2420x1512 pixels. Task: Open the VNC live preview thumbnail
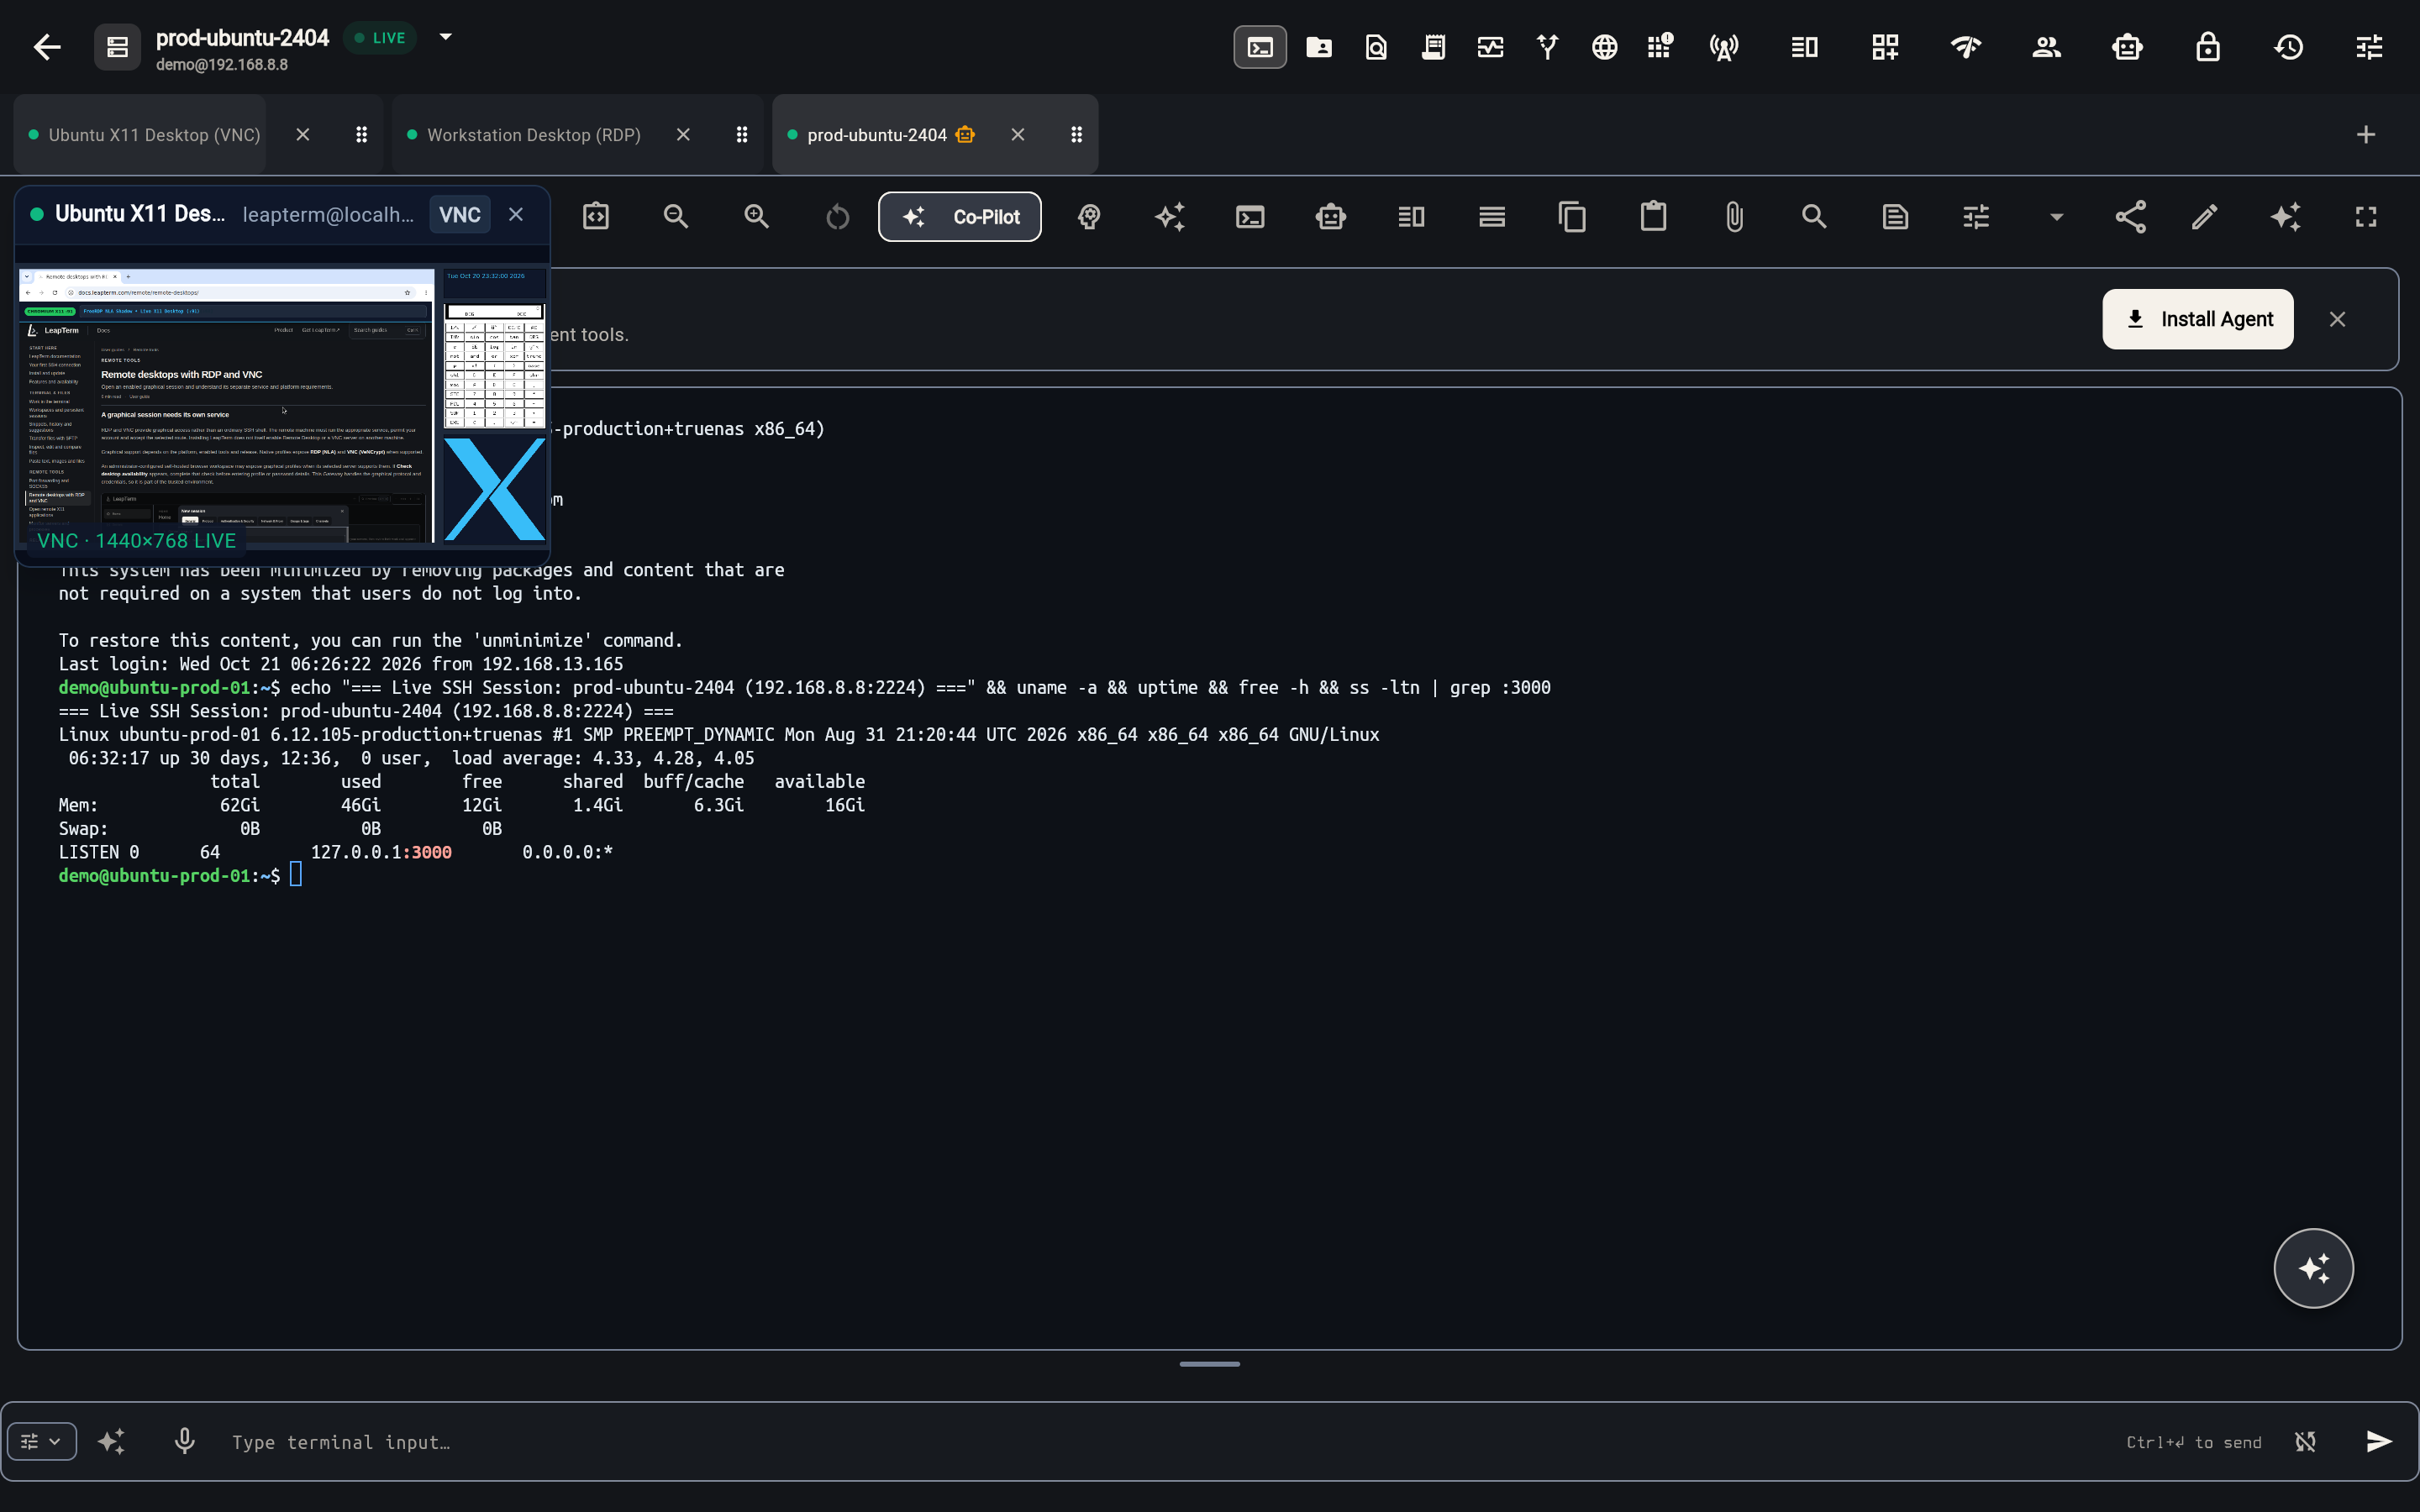283,406
